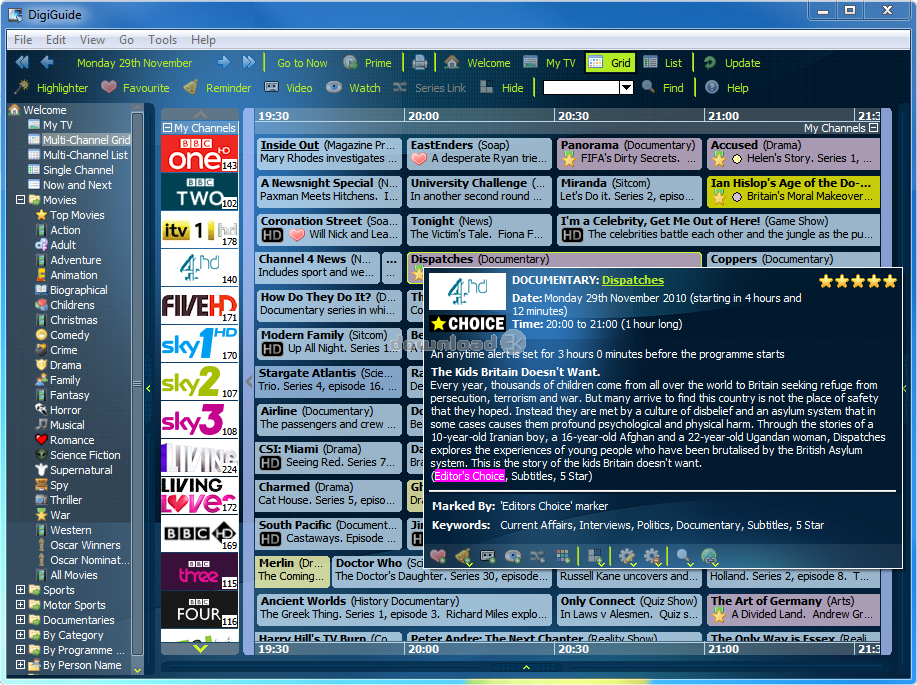Viewport: 917px width, 685px height.
Task: Open the File menu
Action: 23,40
